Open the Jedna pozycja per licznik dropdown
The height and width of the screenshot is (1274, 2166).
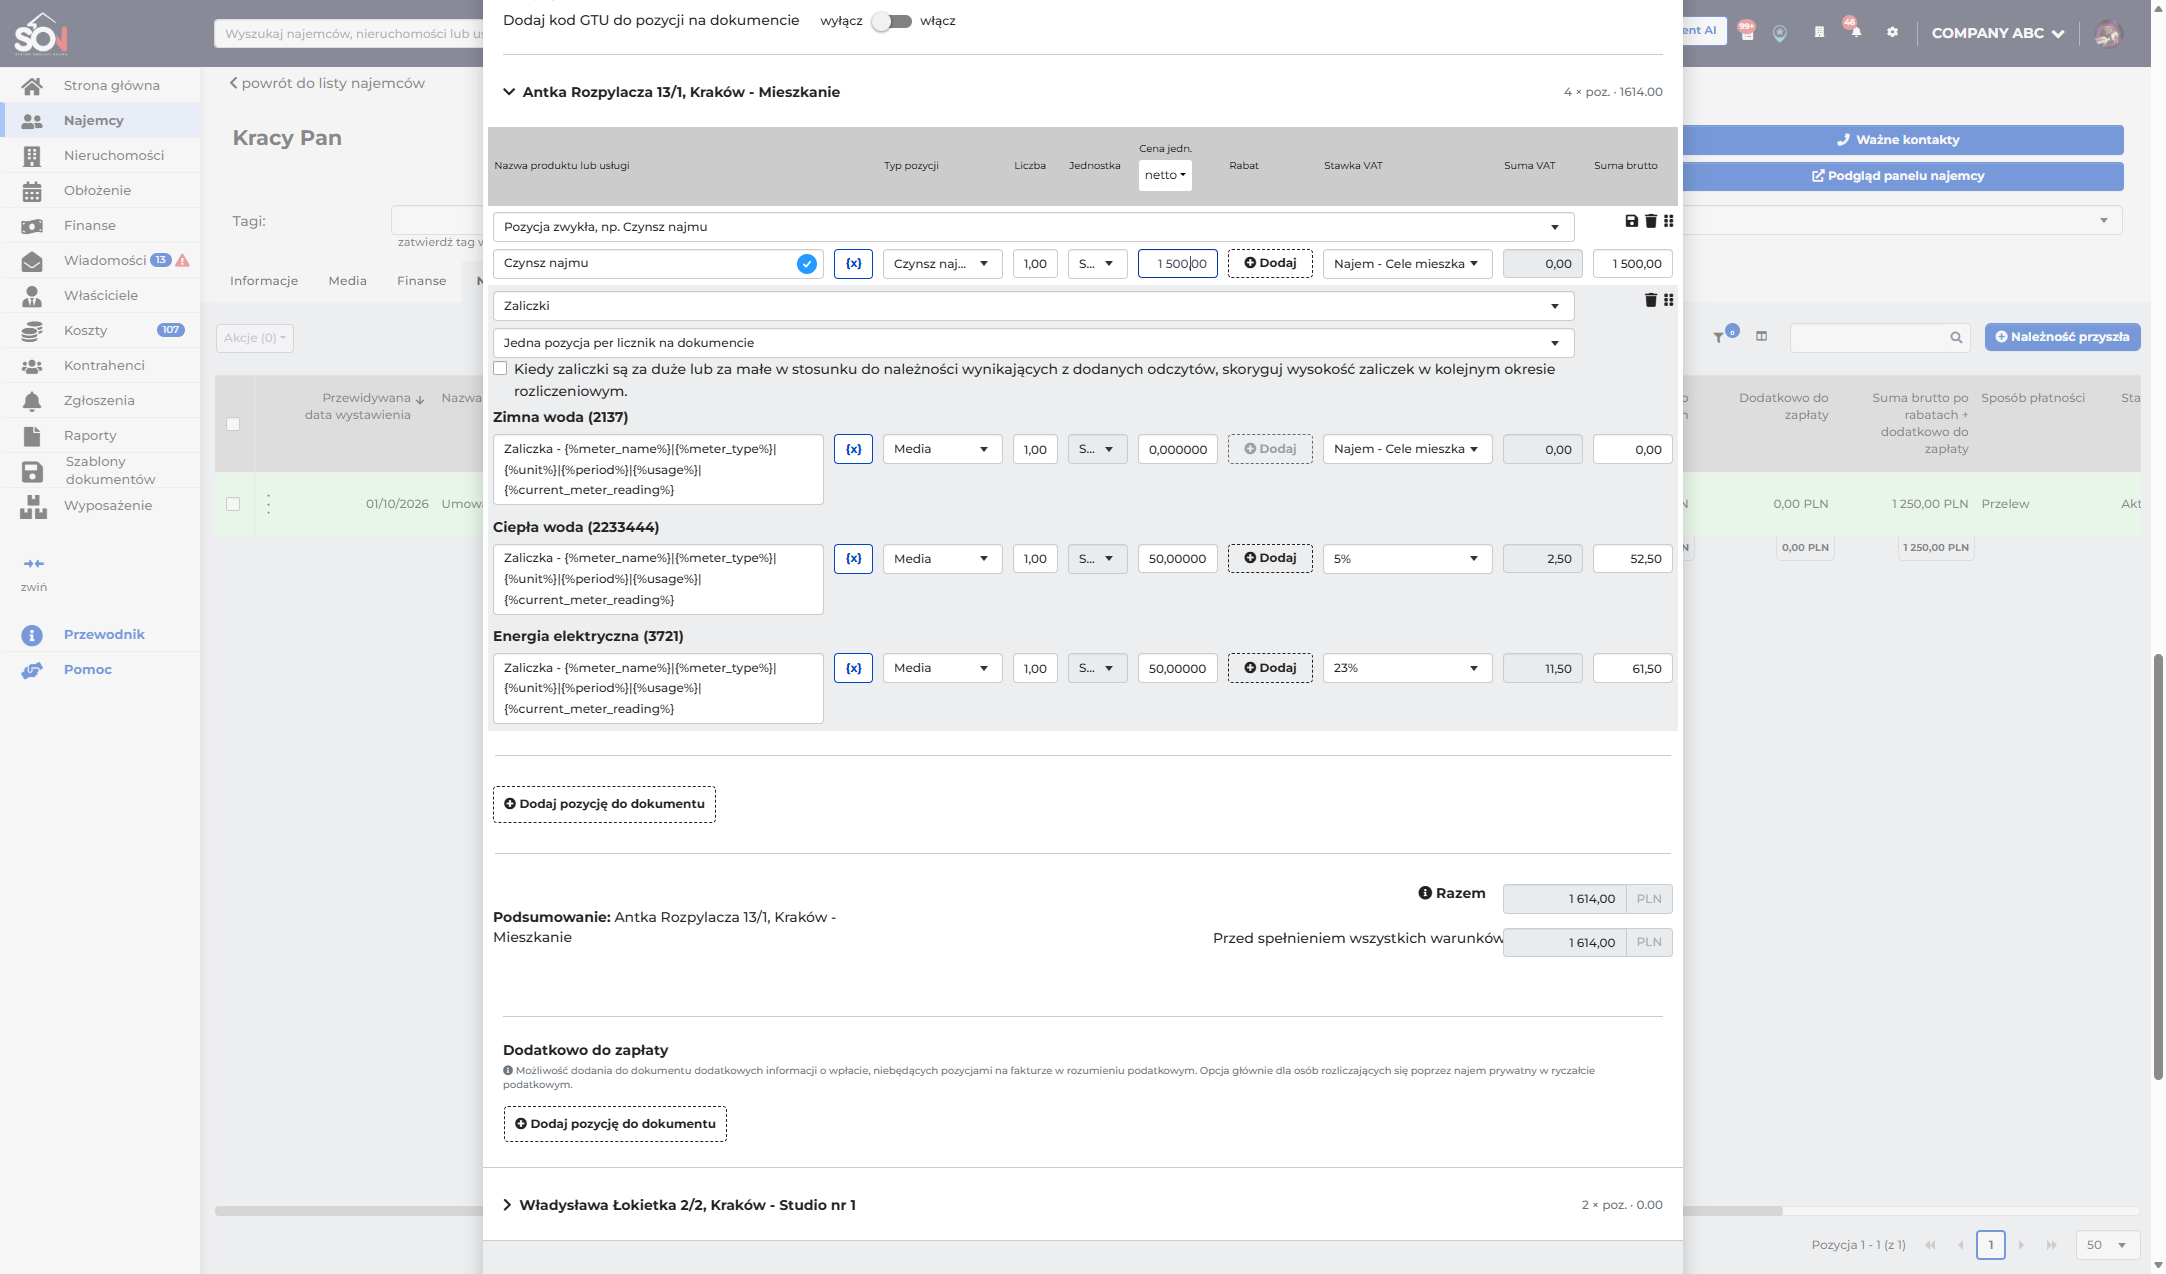[1033, 343]
